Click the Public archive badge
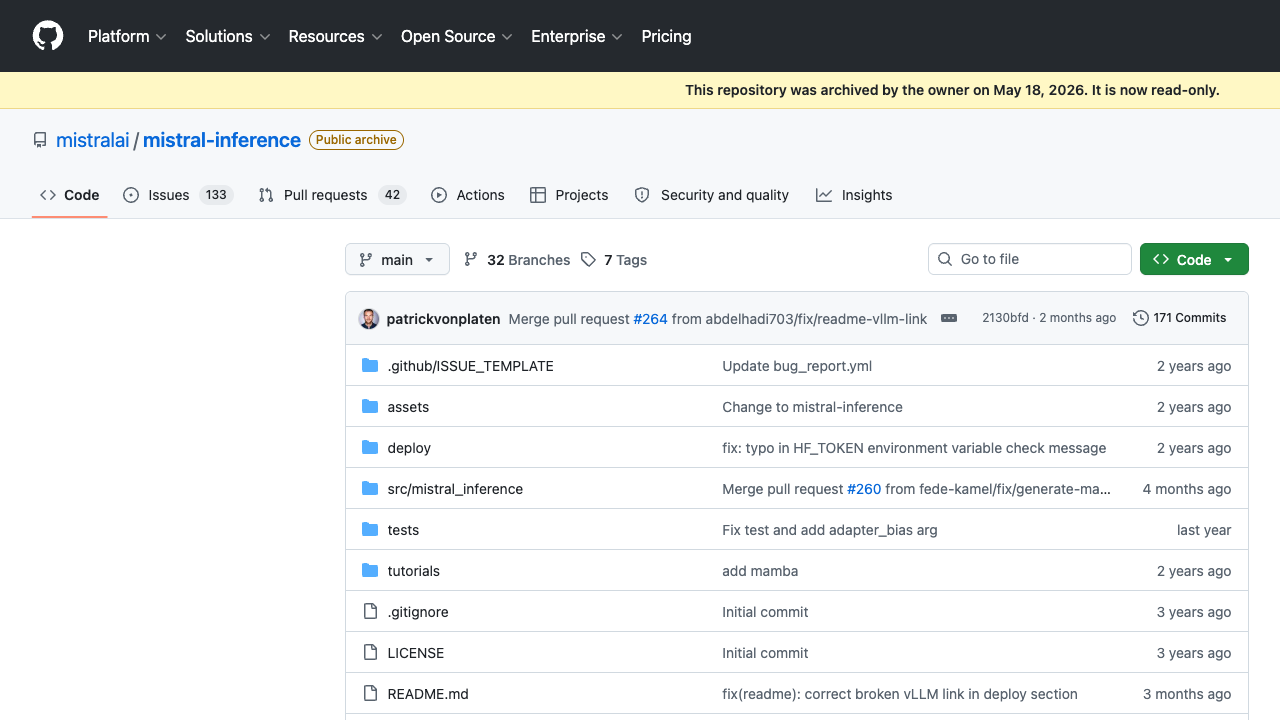Viewport: 1280px width, 720px height. pyautogui.click(x=356, y=140)
